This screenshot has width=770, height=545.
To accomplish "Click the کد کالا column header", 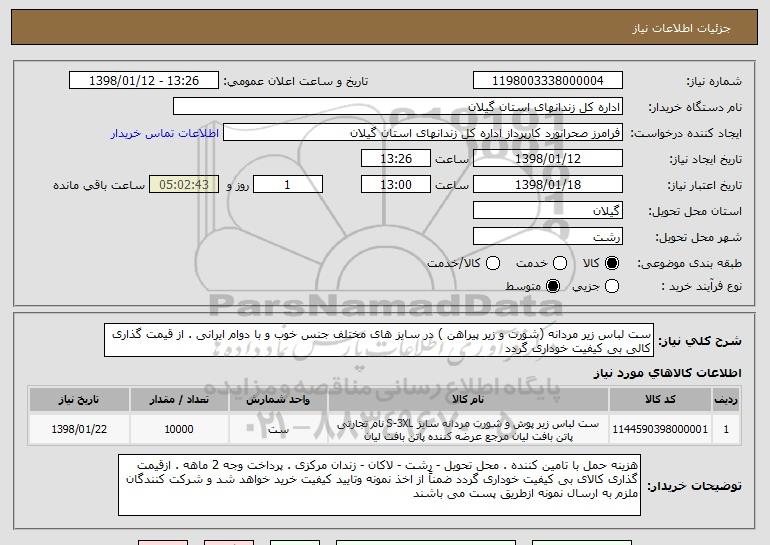I will click(660, 400).
